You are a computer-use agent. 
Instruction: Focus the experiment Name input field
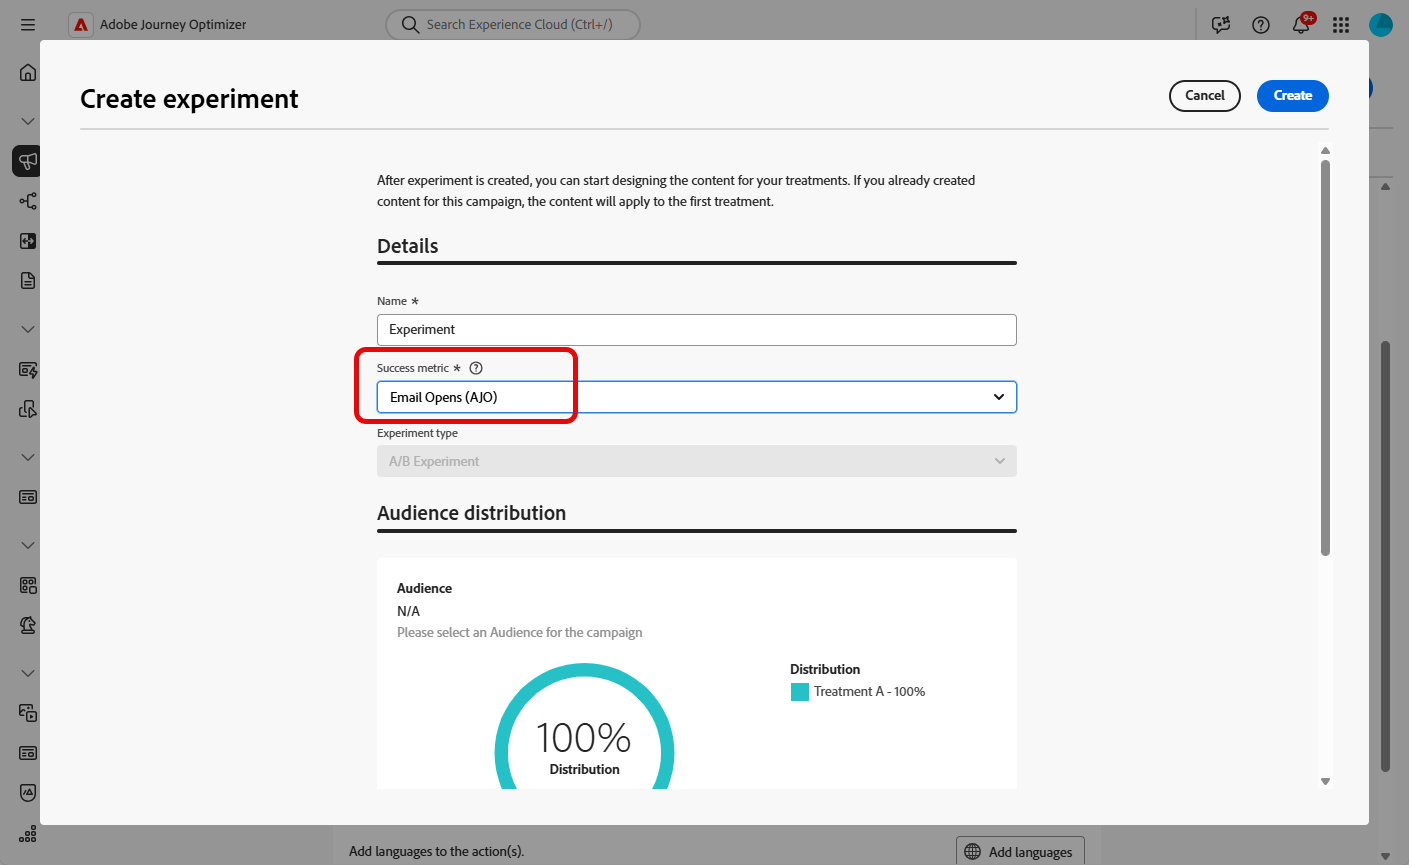[696, 330]
